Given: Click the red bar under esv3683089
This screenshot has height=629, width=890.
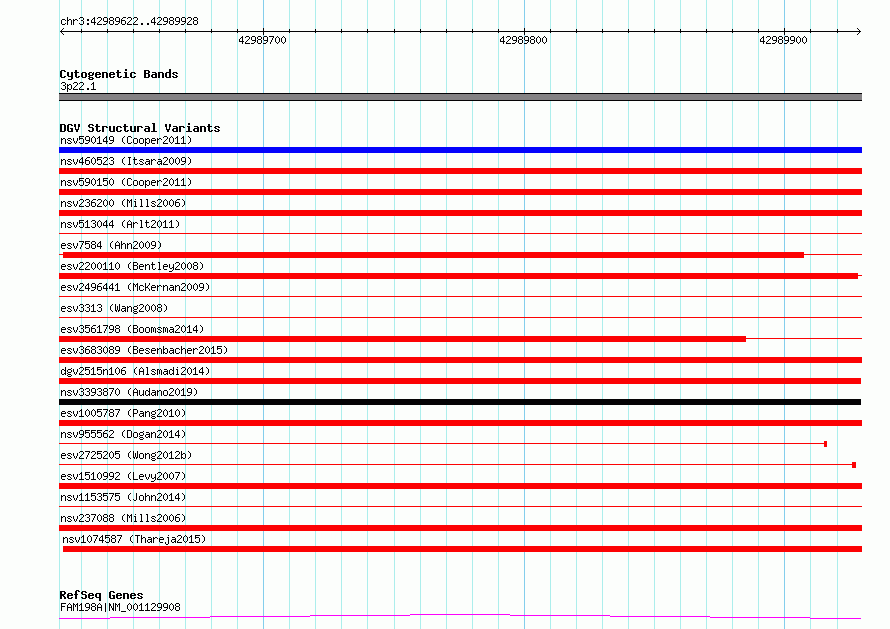Looking at the screenshot, I should pyautogui.click(x=460, y=360).
